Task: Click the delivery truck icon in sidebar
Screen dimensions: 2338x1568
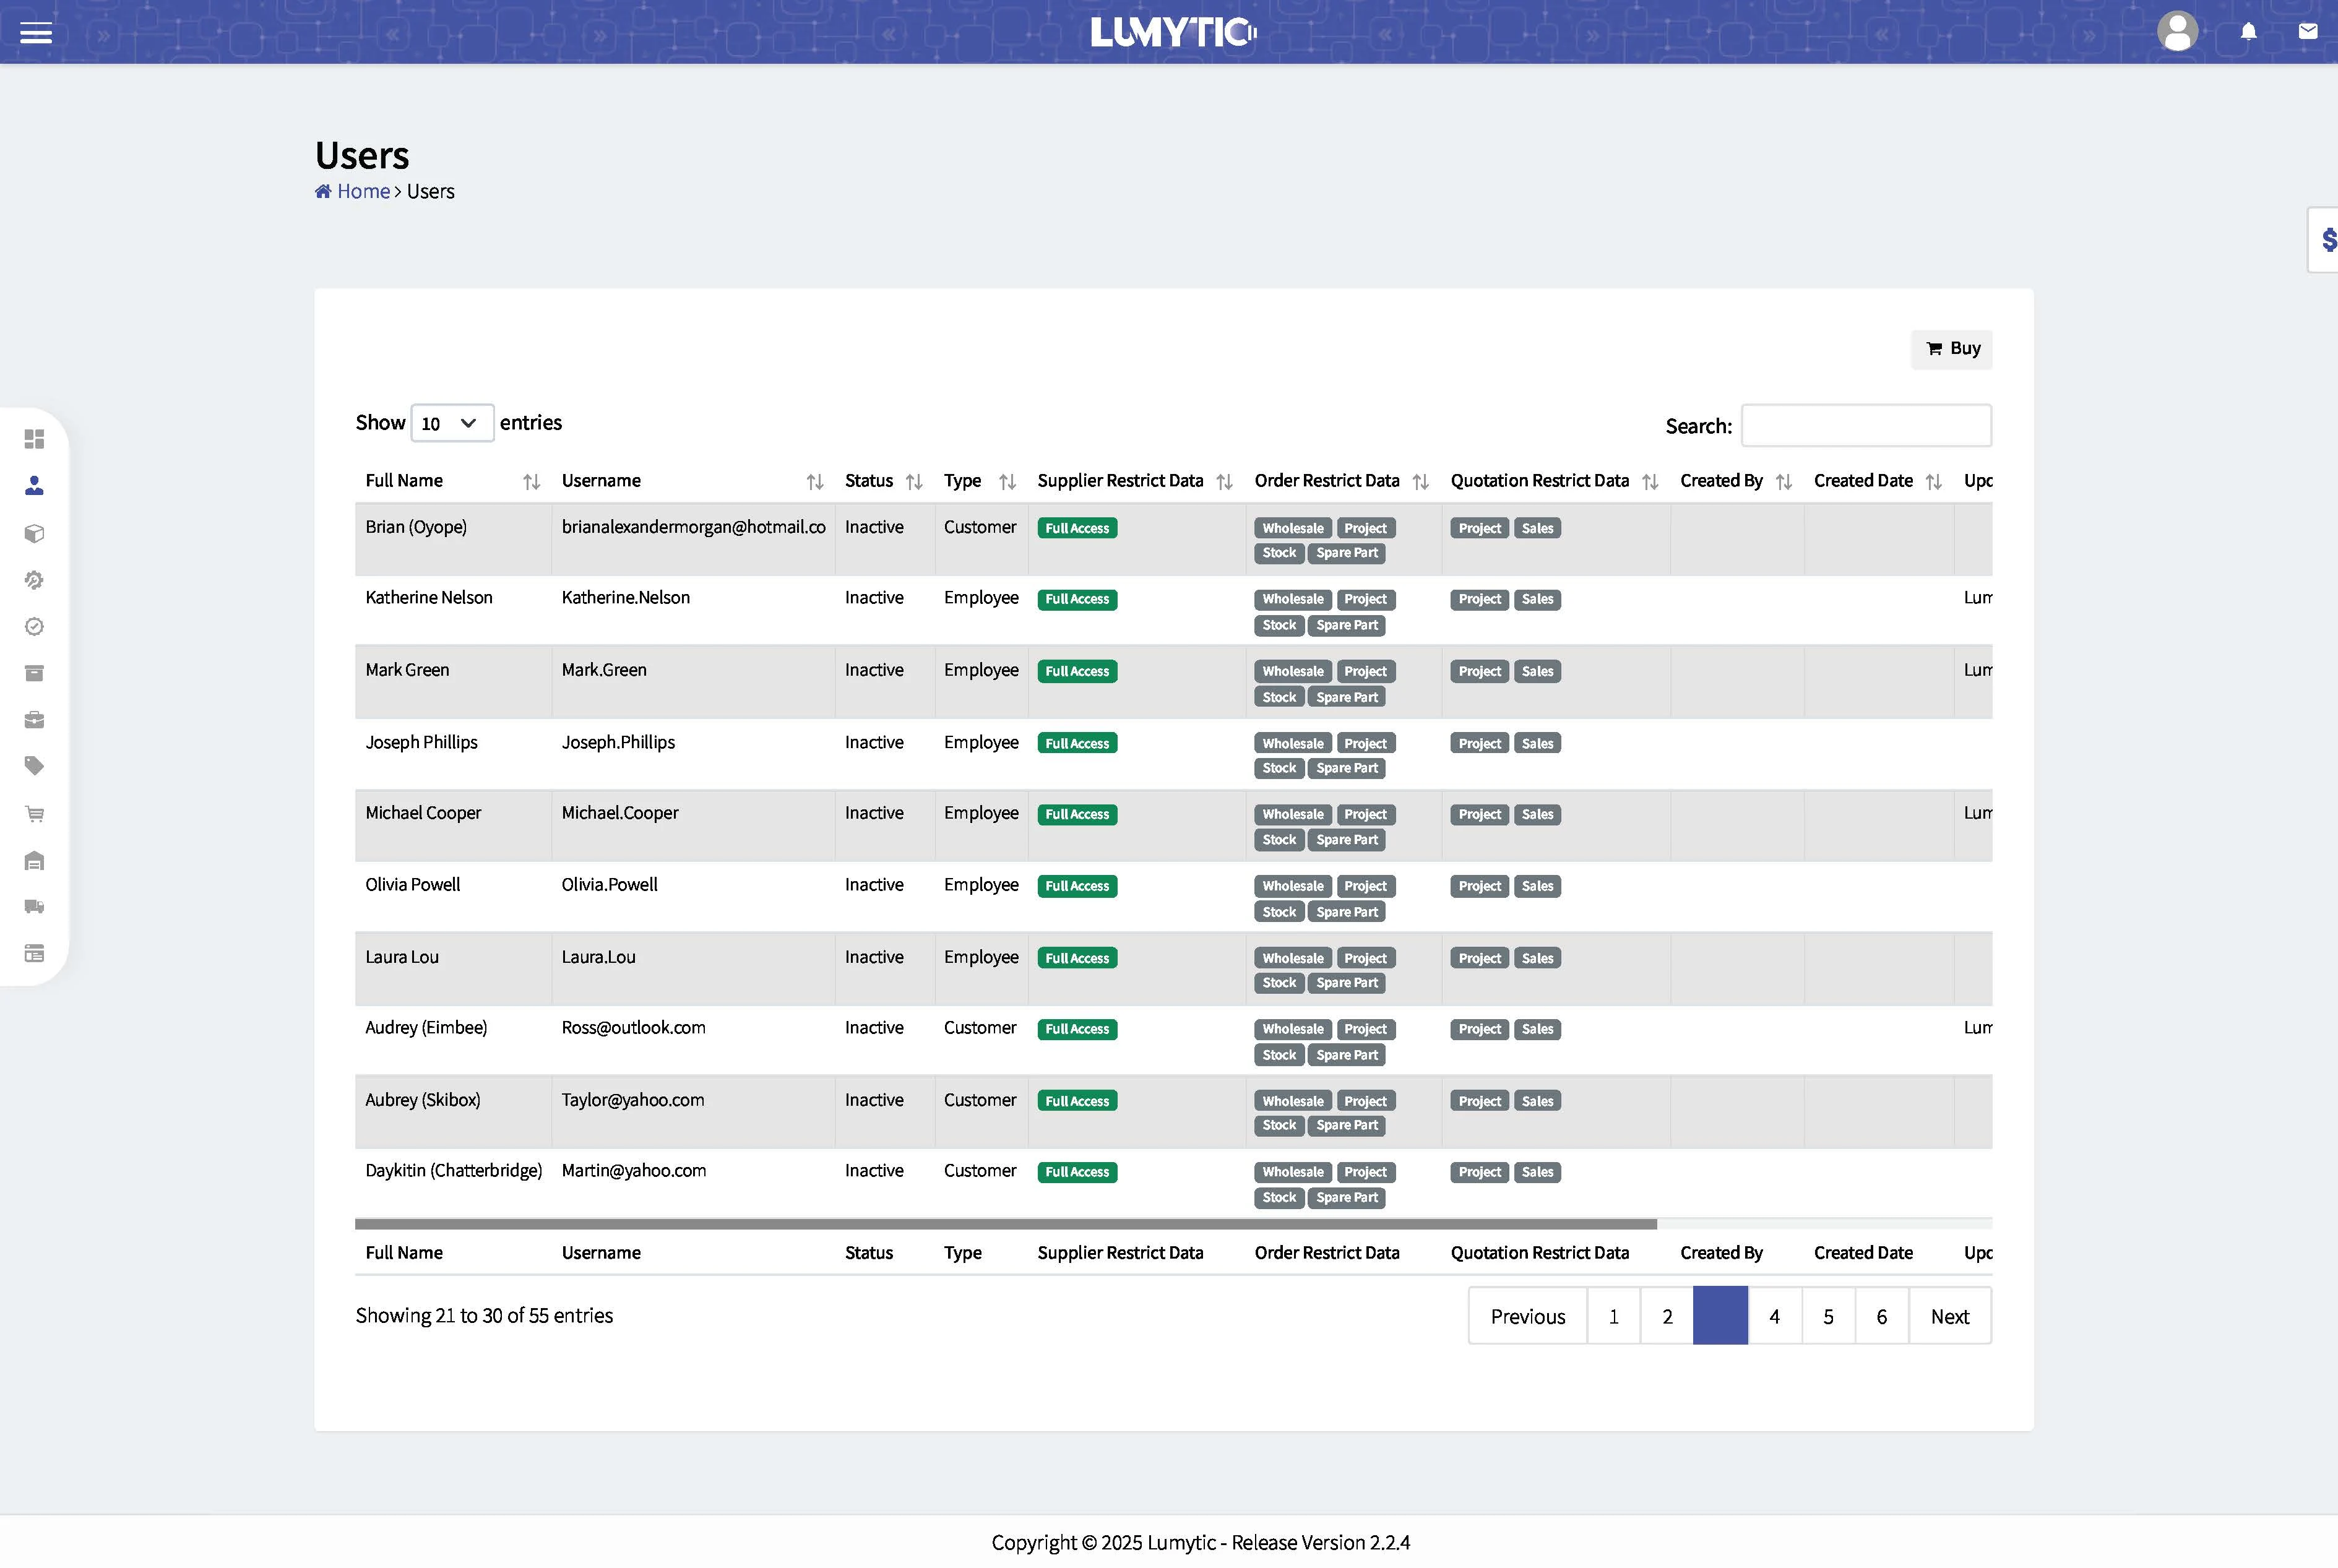Action: [34, 906]
